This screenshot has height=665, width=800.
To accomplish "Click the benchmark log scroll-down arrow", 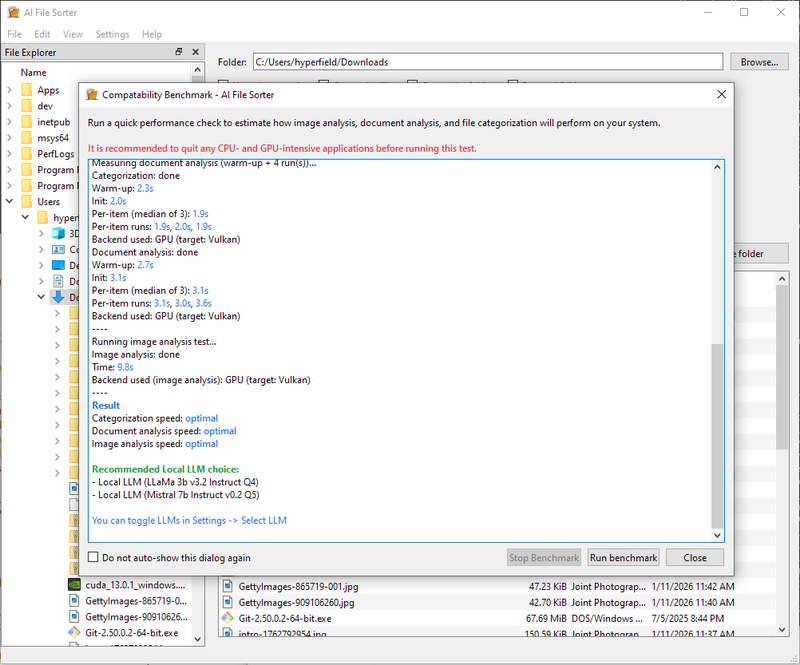I will pyautogui.click(x=717, y=535).
